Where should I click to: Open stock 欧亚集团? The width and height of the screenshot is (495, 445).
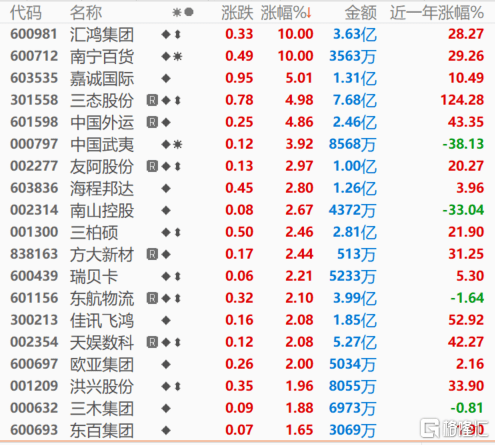(x=102, y=364)
